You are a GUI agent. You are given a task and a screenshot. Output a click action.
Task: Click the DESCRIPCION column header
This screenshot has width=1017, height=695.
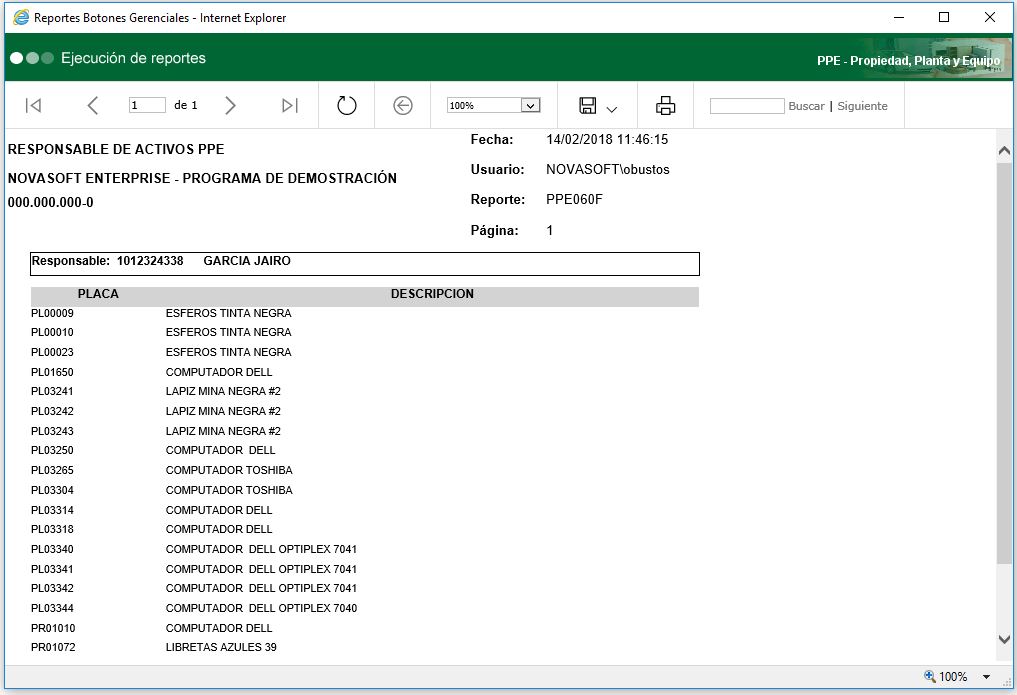tap(432, 294)
